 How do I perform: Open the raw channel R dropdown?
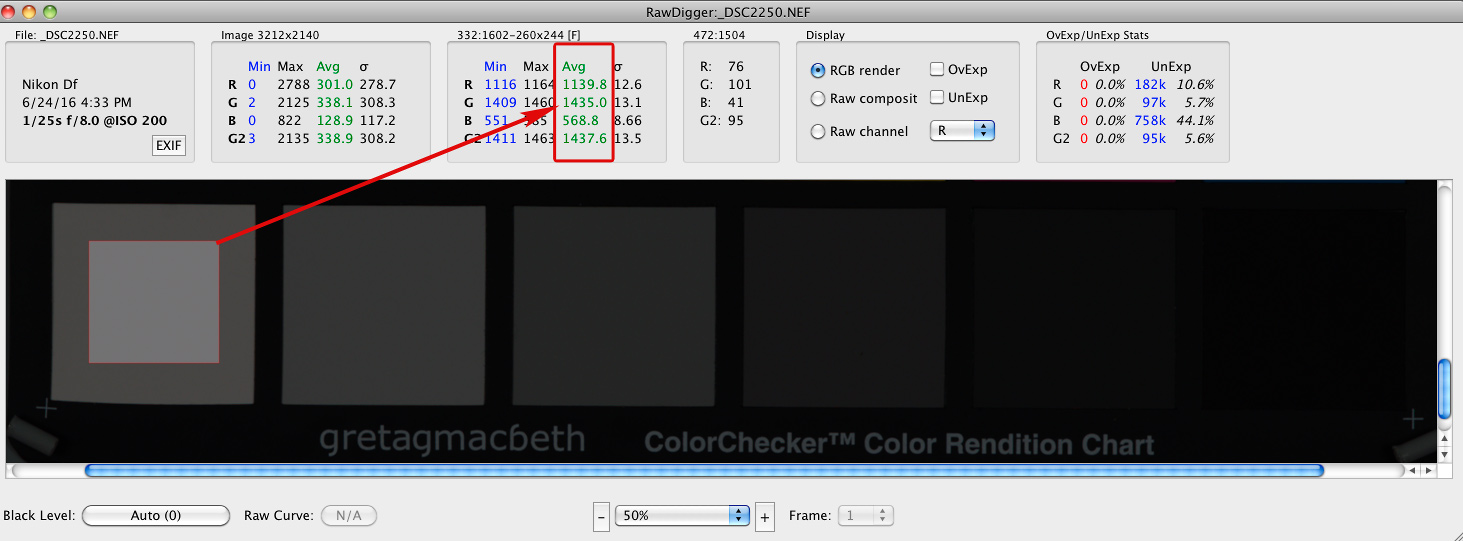(962, 131)
